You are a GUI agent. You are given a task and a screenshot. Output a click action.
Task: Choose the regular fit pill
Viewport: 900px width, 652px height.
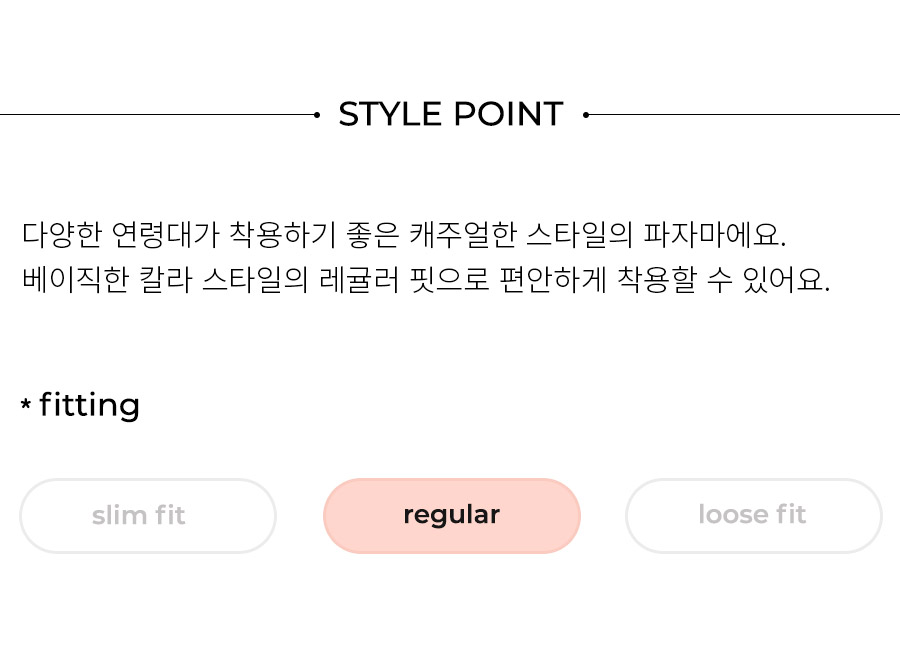tap(452, 515)
